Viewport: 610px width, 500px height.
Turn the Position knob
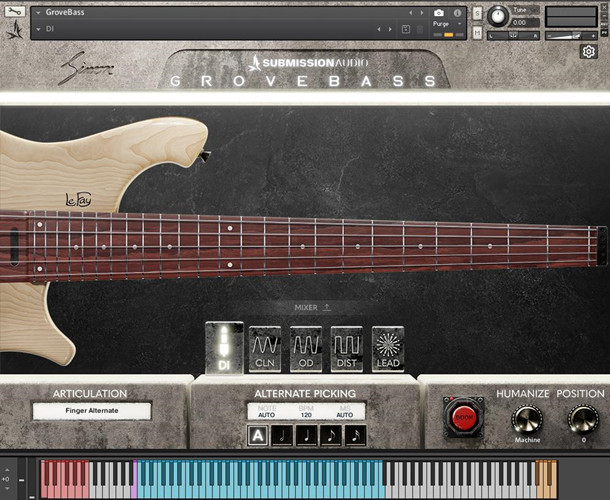[583, 419]
